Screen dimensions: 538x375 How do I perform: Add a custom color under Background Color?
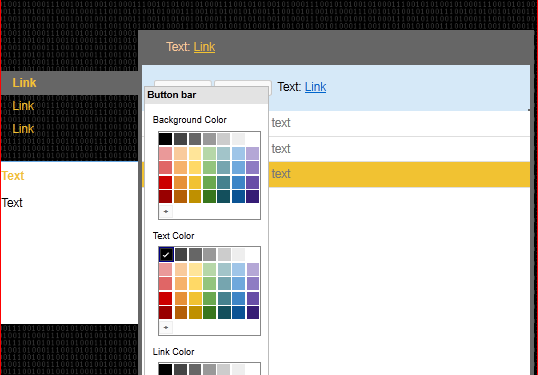click(x=166, y=211)
